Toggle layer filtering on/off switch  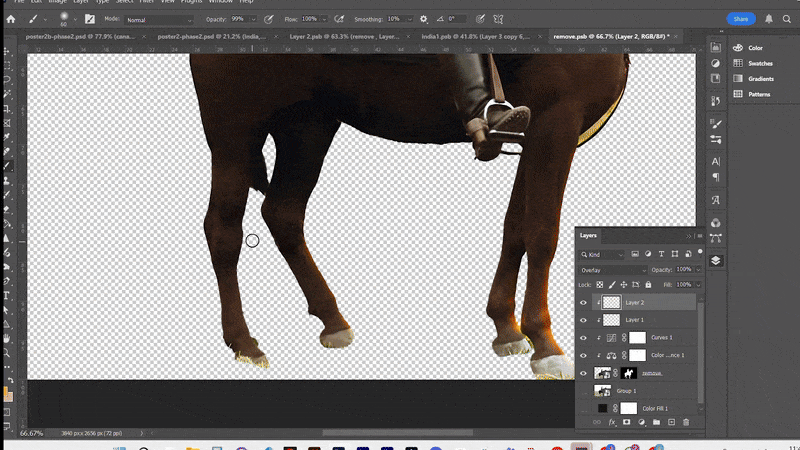click(700, 252)
